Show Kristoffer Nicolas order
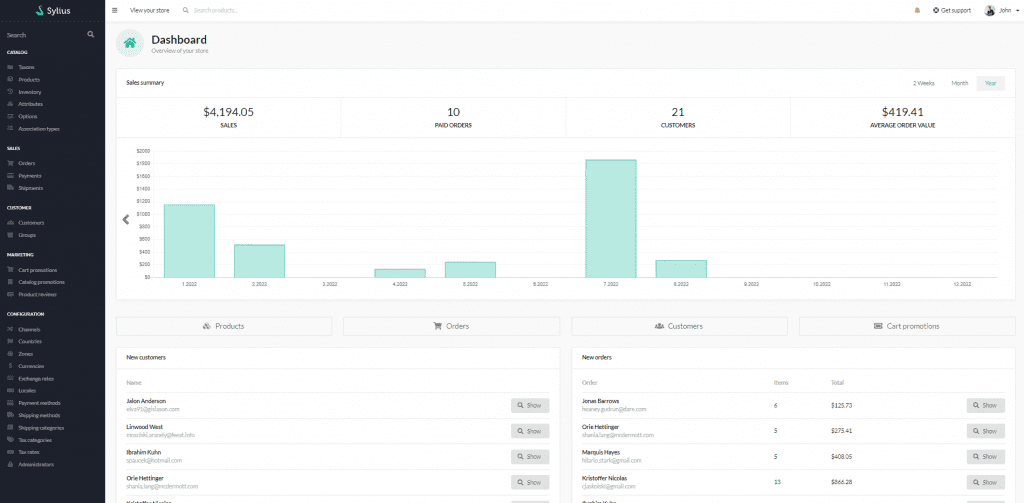Image resolution: width=1024 pixels, height=503 pixels. click(x=985, y=483)
